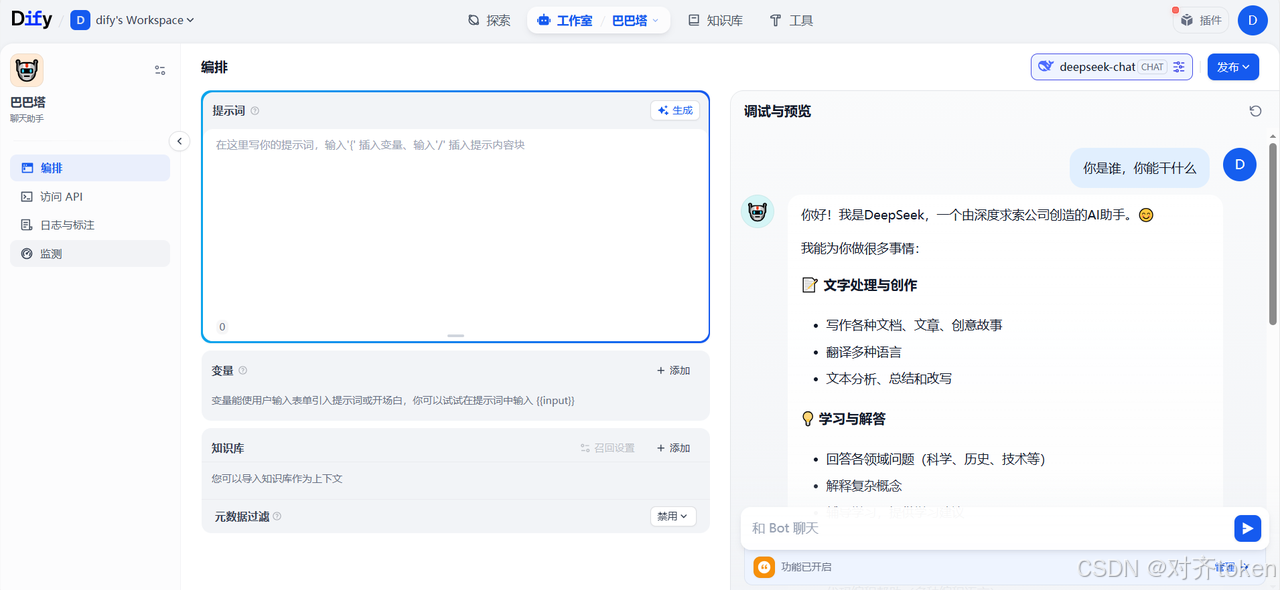Add a variable with 添加 in 变量
This screenshot has height=590, width=1280.
673,371
